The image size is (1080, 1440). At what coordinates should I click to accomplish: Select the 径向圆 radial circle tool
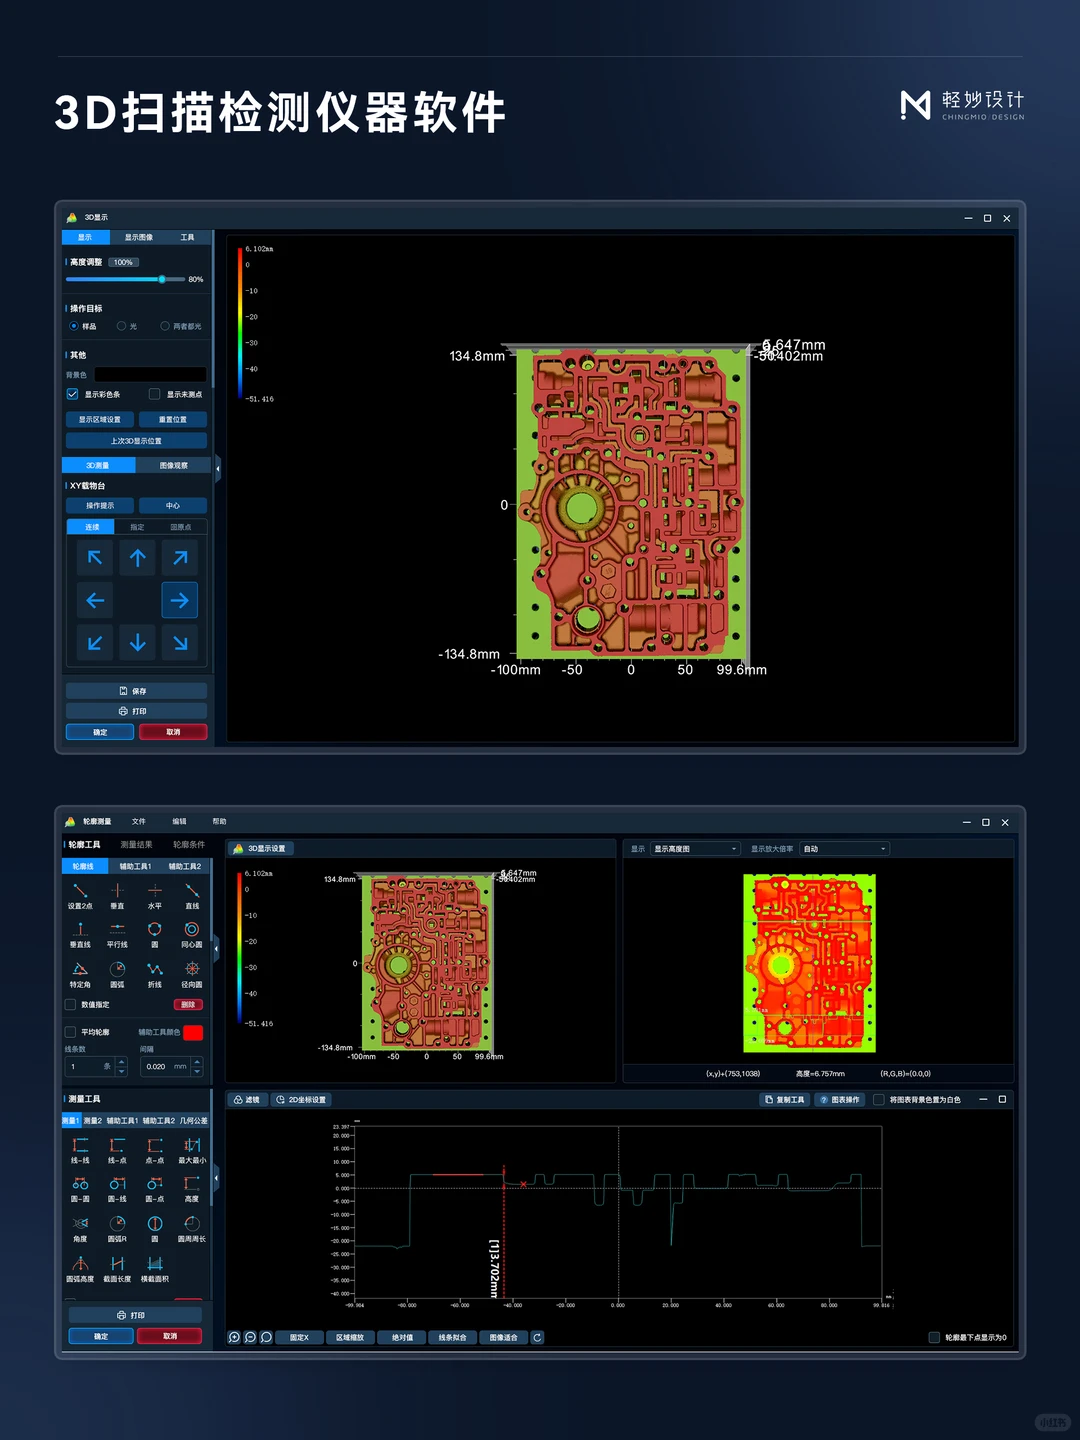192,974
